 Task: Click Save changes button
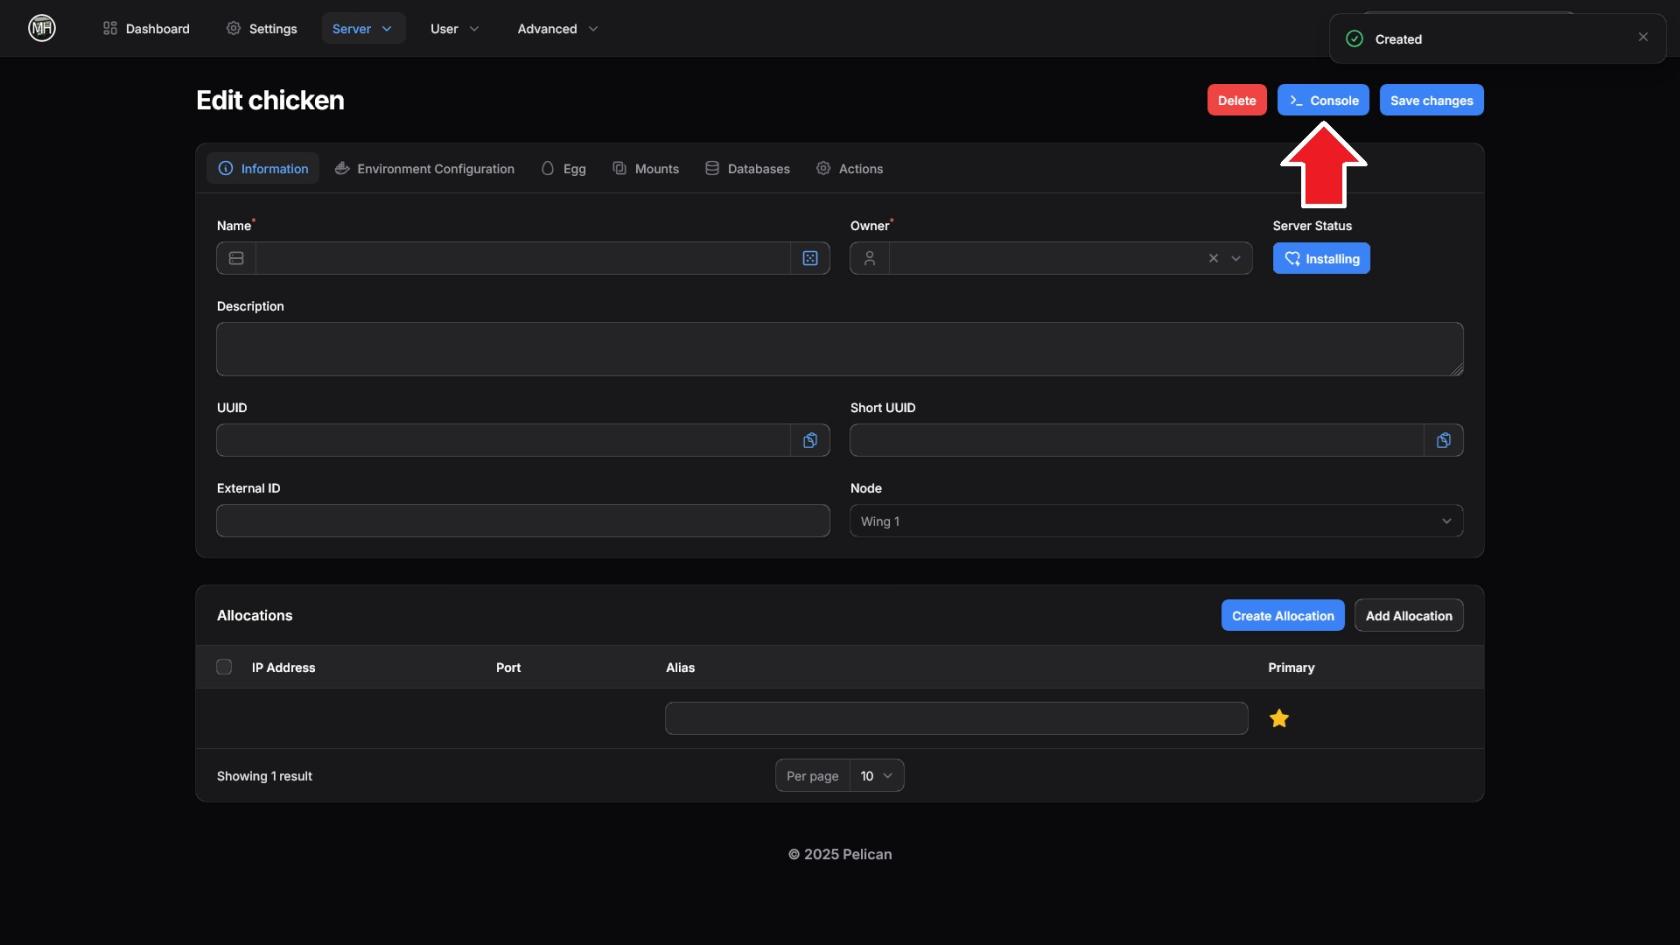[x=1431, y=100]
